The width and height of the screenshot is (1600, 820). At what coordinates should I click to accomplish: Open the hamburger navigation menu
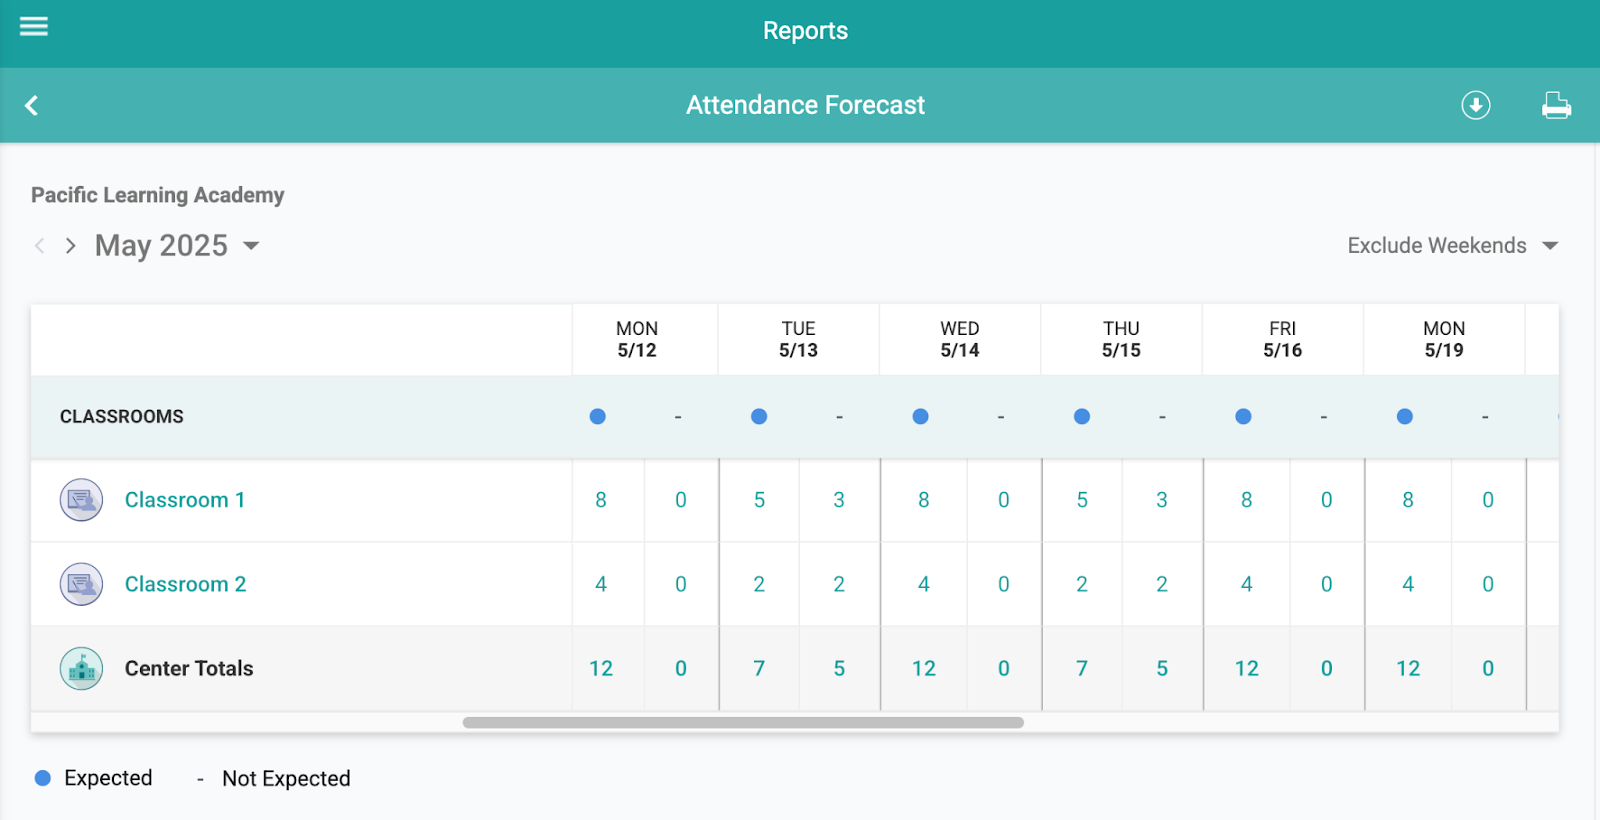(x=34, y=27)
